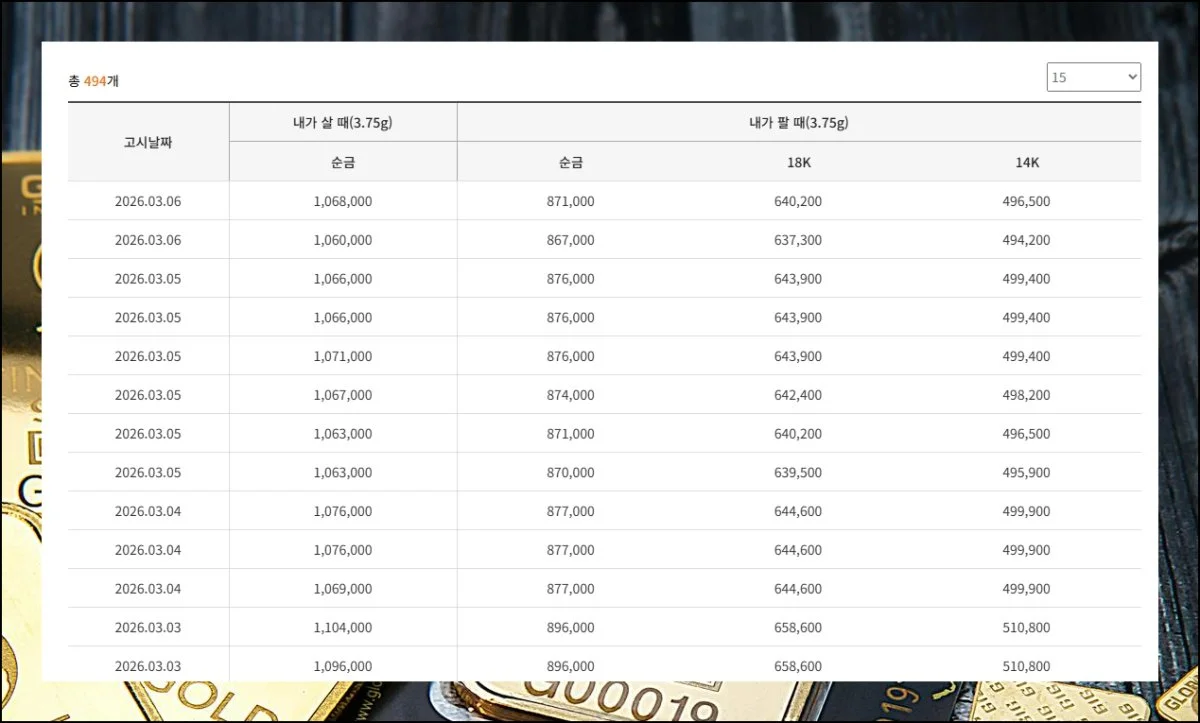
Task: Open the rows-per-page dropdown showing 15
Action: 1093,77
